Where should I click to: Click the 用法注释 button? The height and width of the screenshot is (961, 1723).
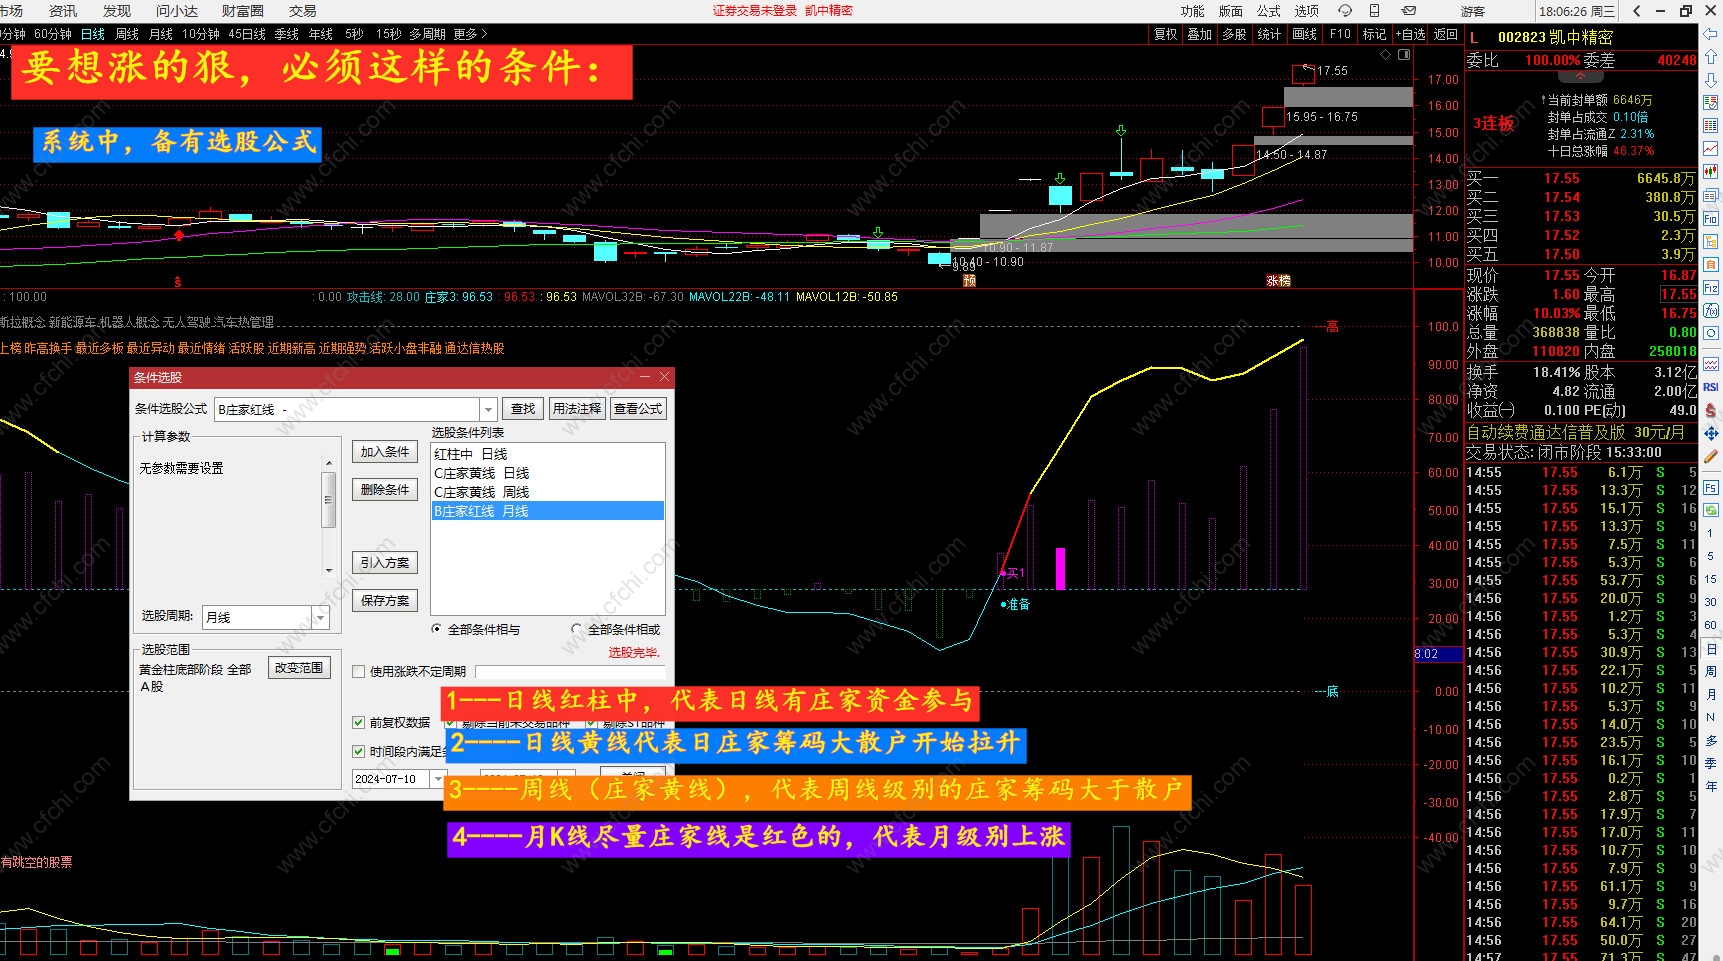pyautogui.click(x=577, y=409)
